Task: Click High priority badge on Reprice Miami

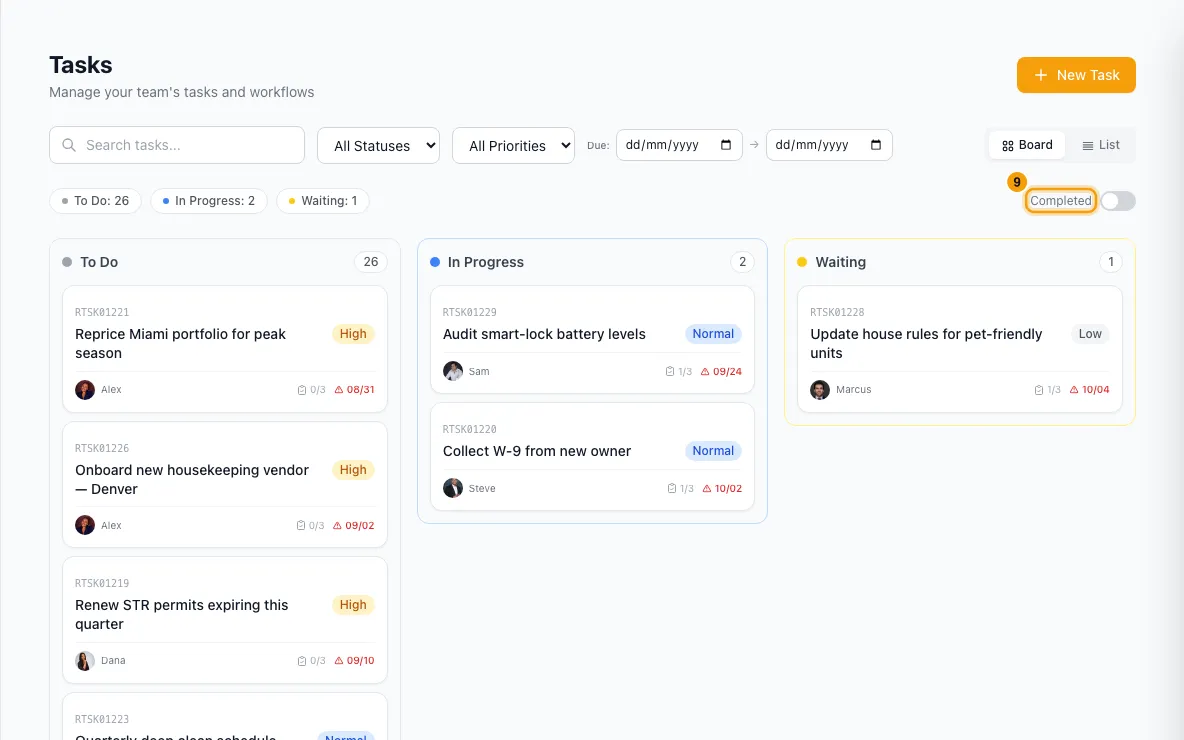Action: tap(353, 334)
